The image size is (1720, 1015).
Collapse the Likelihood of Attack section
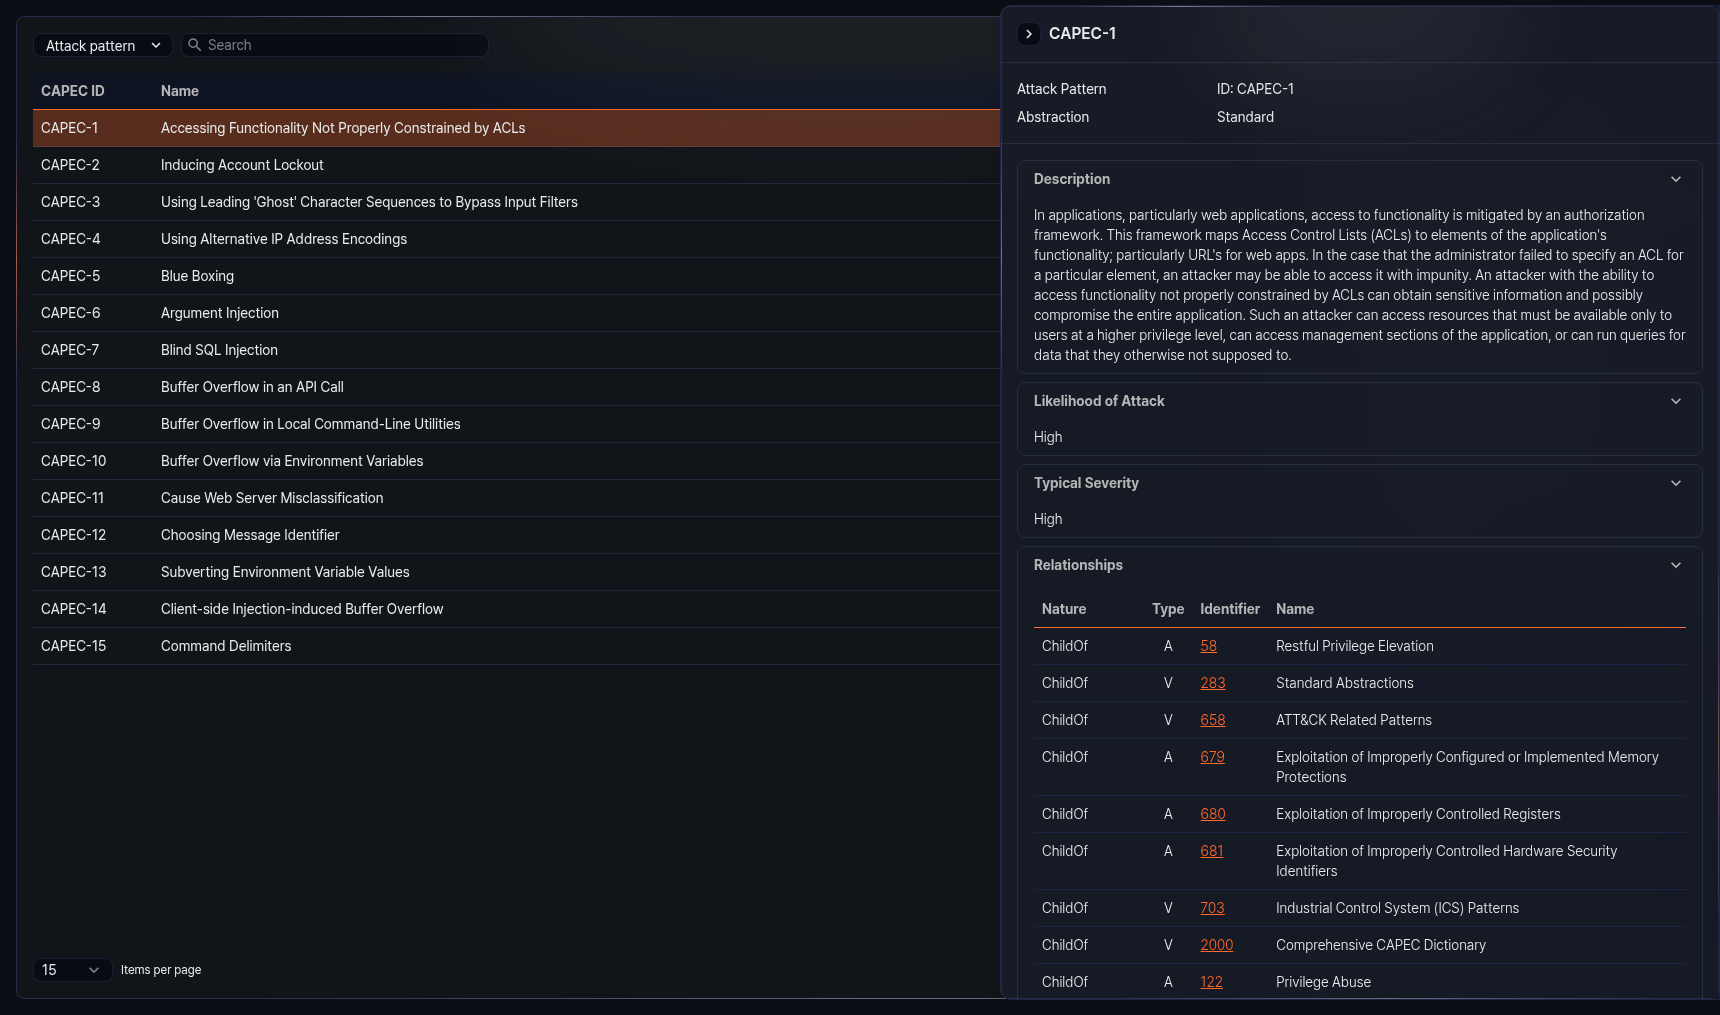click(x=1675, y=401)
